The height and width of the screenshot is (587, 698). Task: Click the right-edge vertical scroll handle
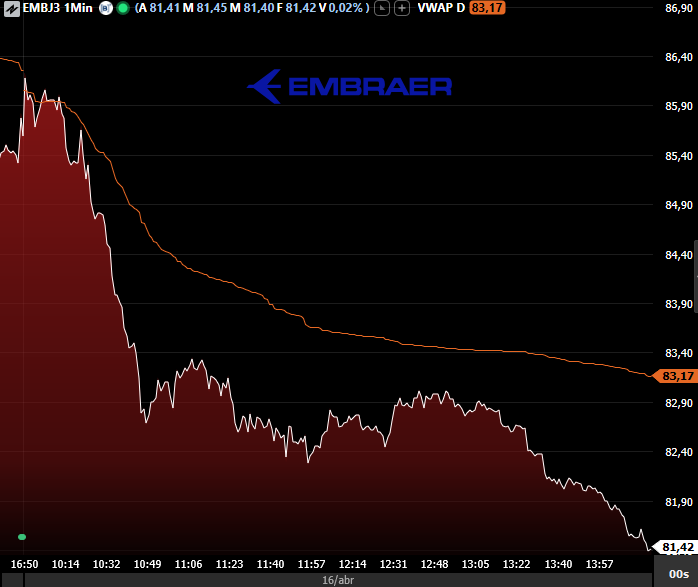click(696, 277)
